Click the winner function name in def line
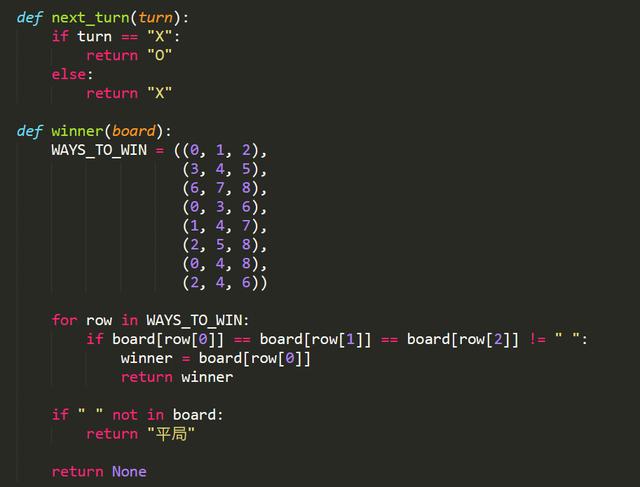640x487 pixels. (77, 131)
